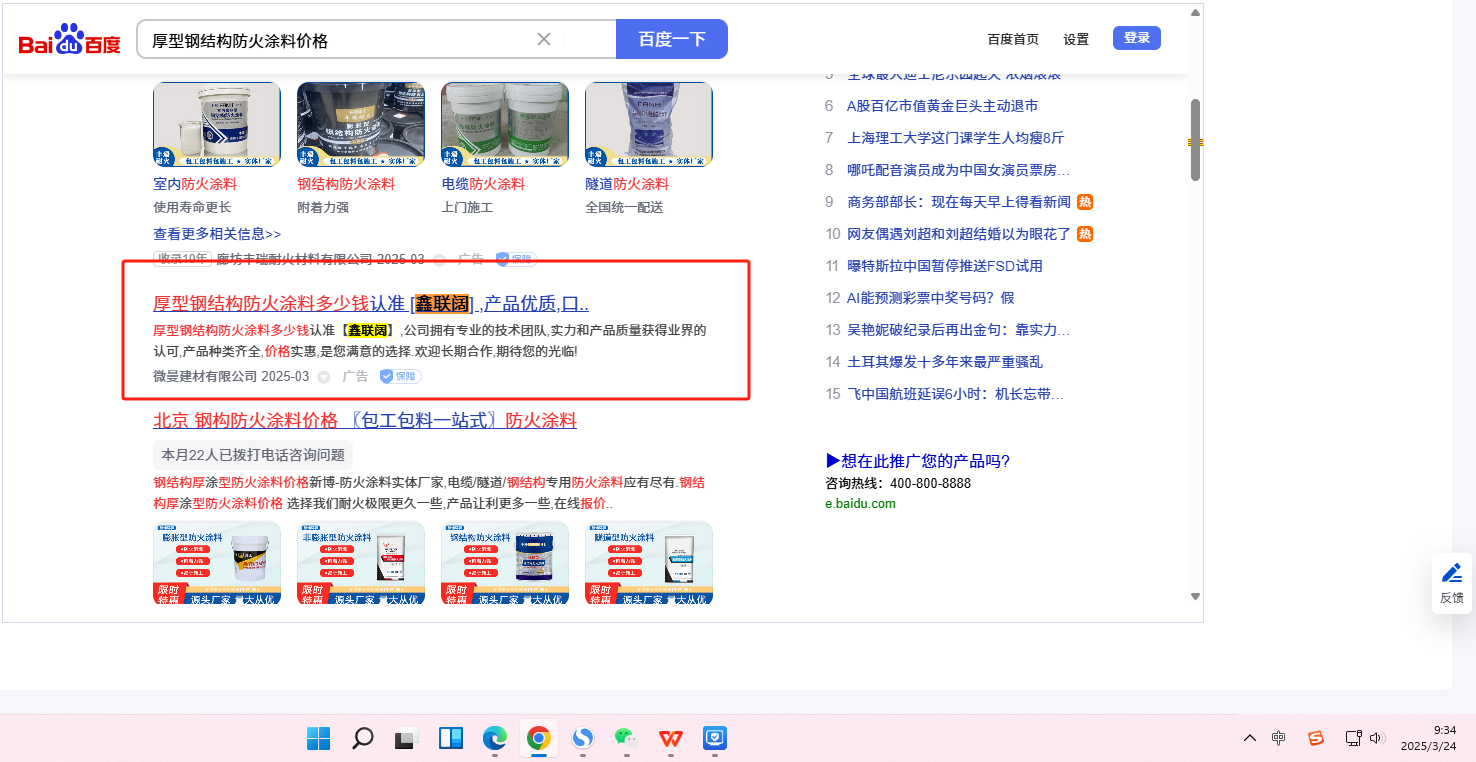Click the 微曼建材有限公司 source name

(205, 376)
